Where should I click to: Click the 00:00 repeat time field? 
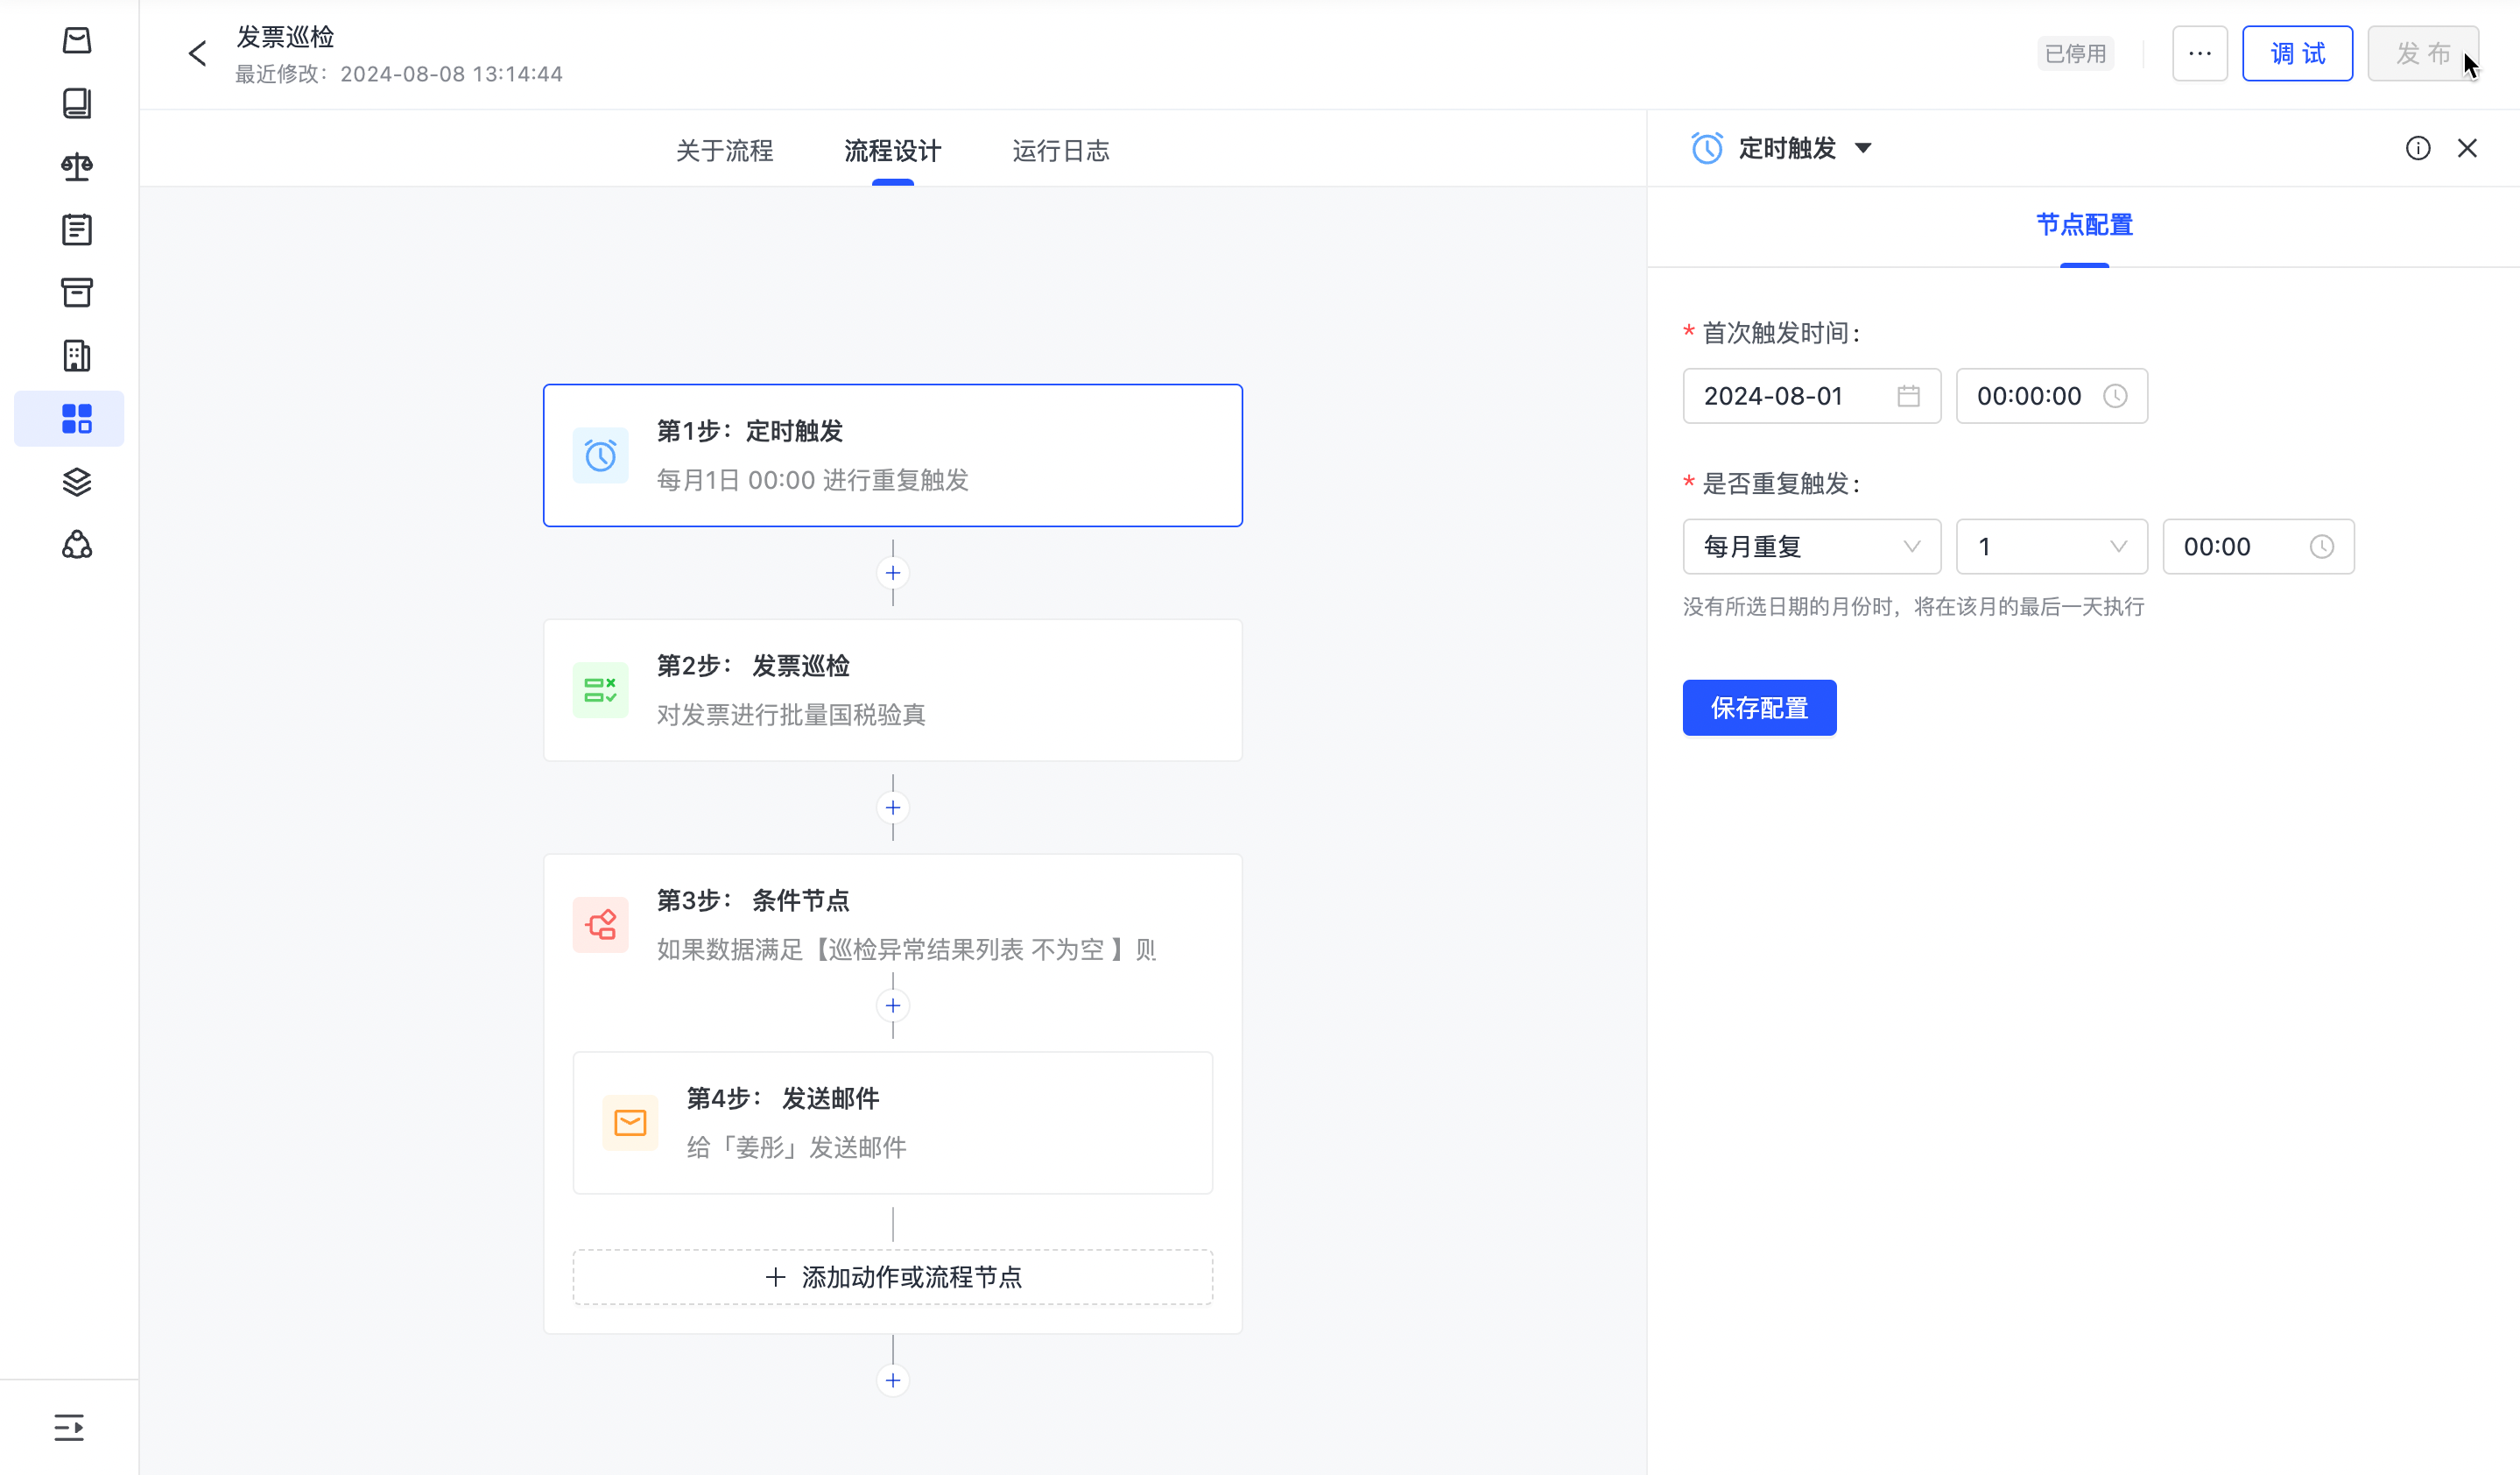pos(2258,546)
